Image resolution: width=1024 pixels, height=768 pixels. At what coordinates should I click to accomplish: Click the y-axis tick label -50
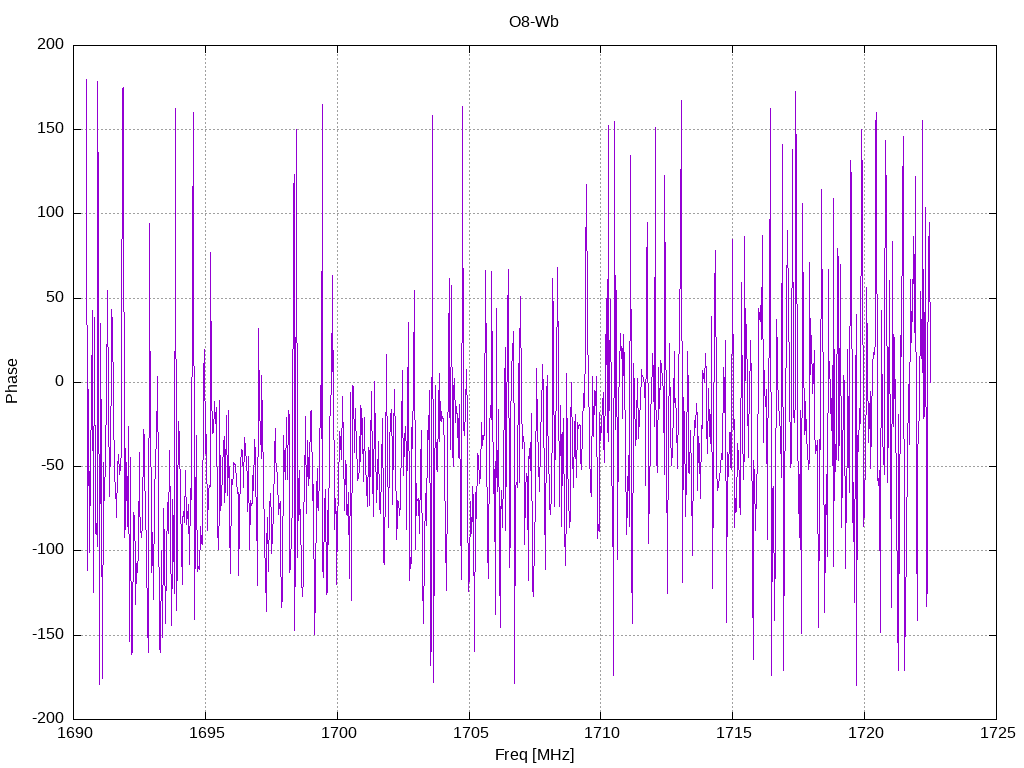coord(53,466)
